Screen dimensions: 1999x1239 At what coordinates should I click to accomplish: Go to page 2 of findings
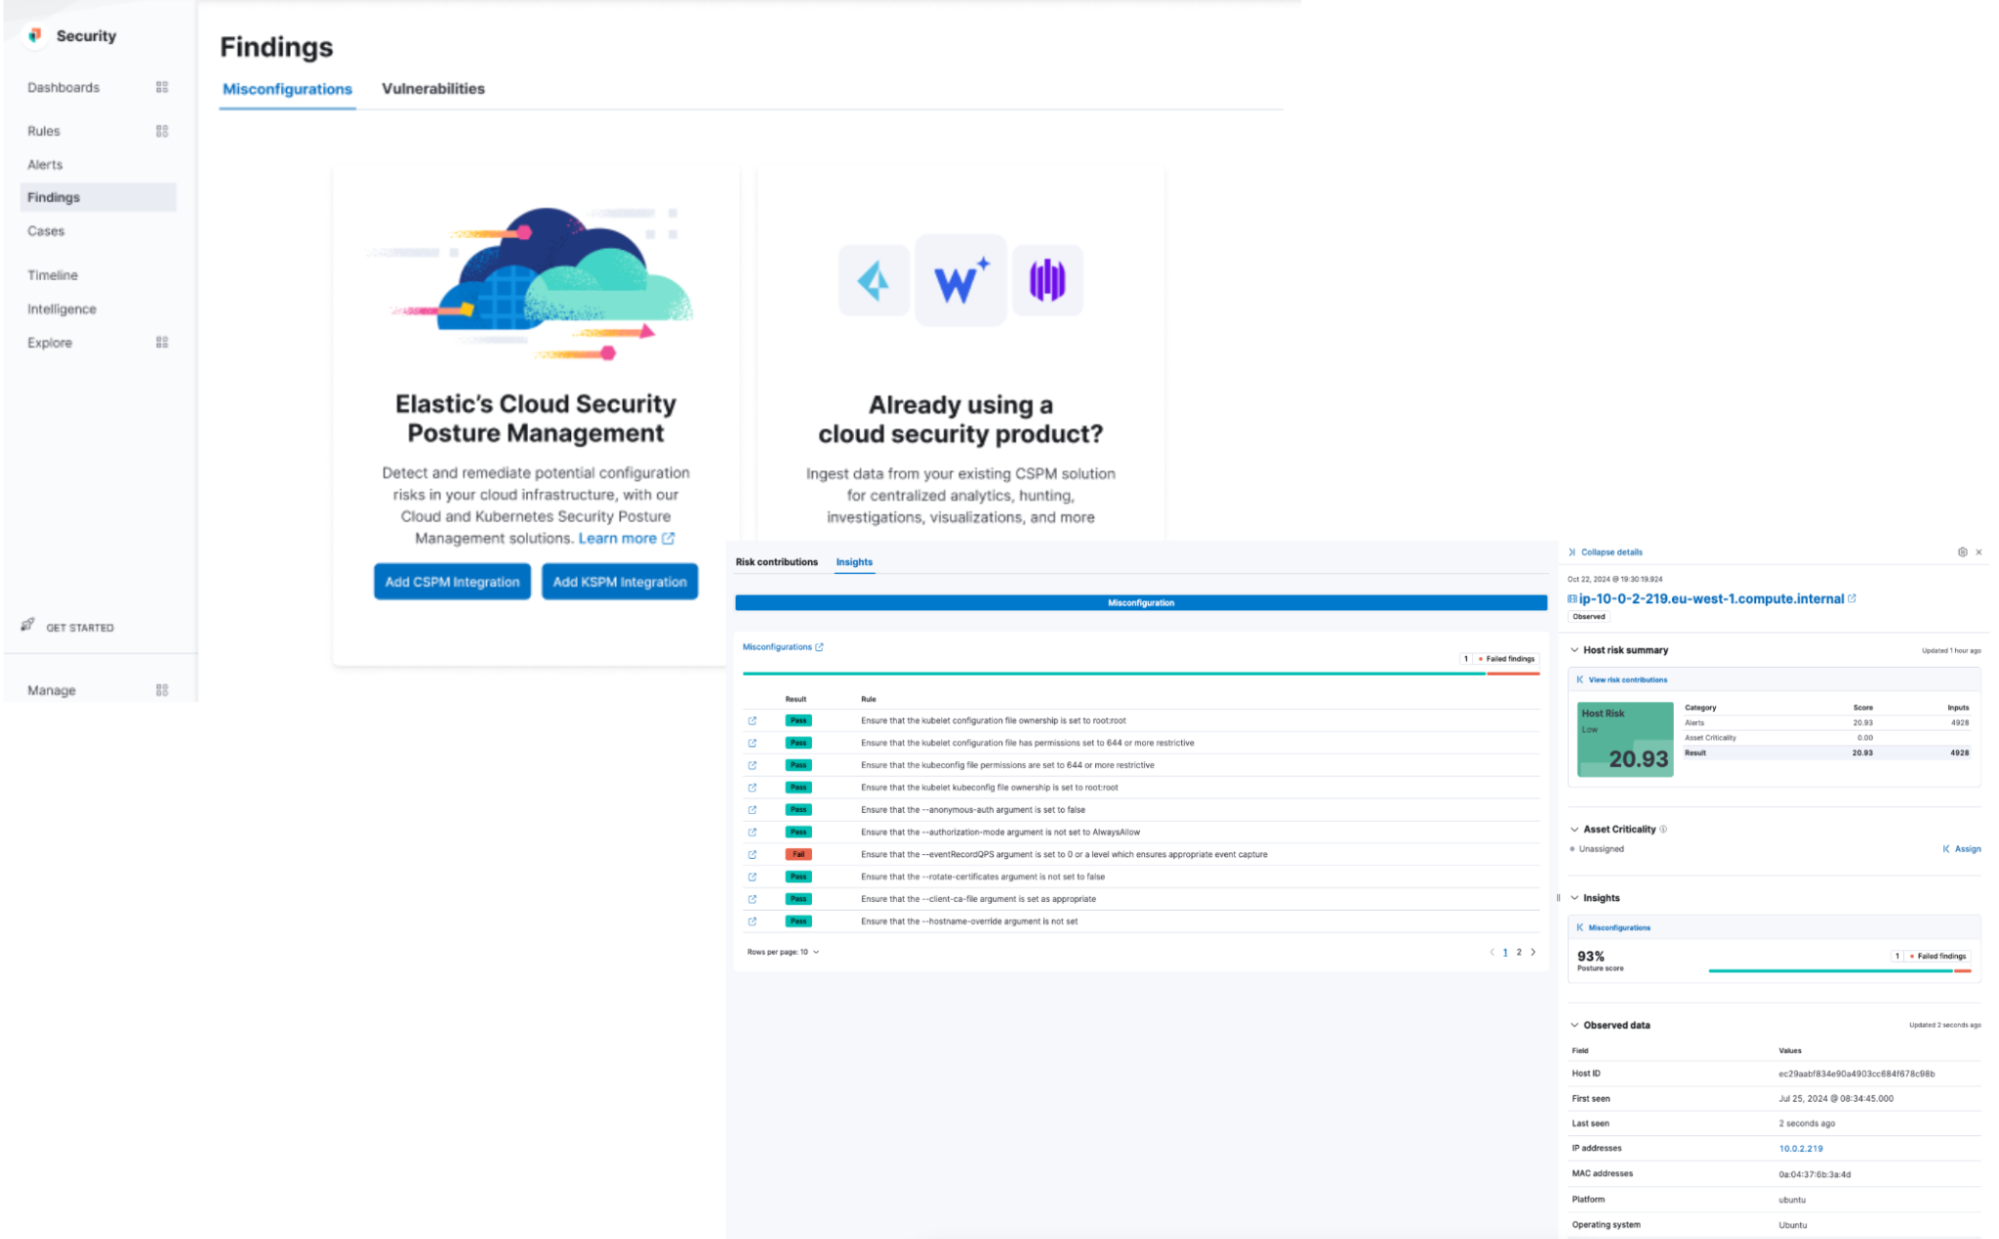(x=1518, y=952)
